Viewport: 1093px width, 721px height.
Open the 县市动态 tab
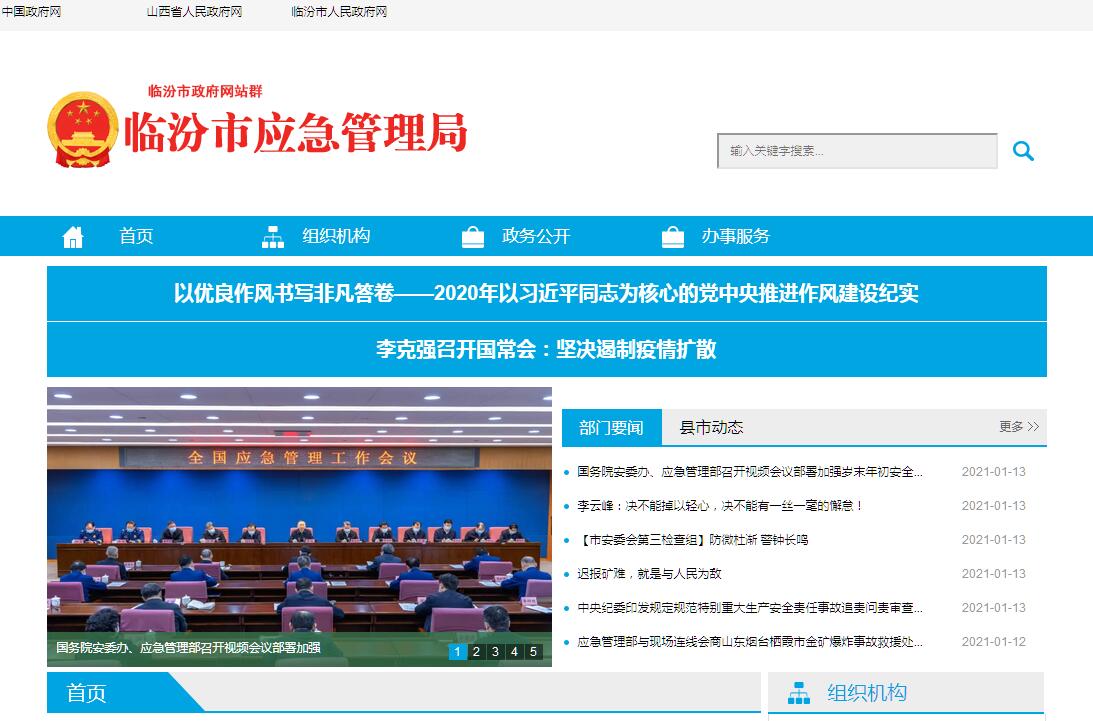[x=711, y=428]
